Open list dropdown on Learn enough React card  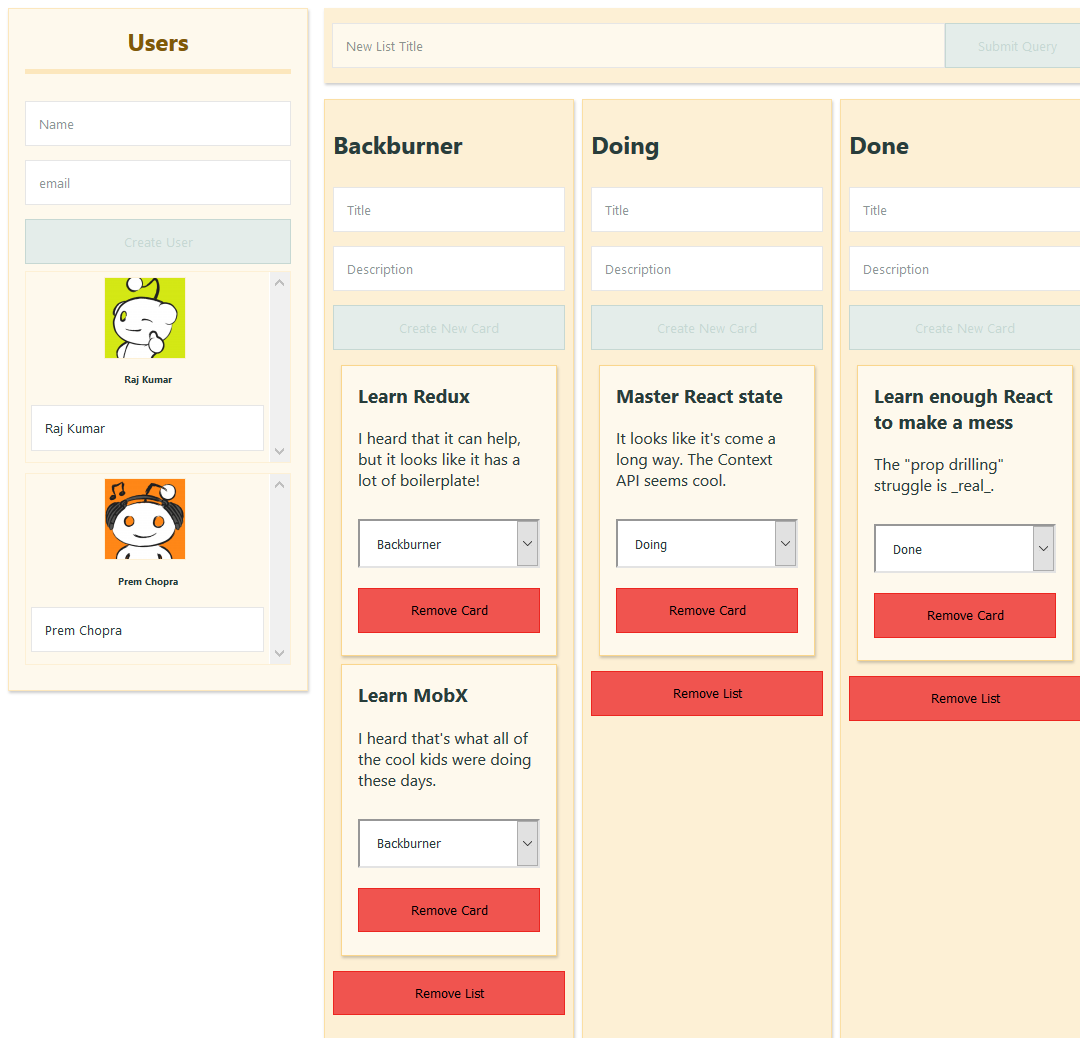click(x=964, y=548)
